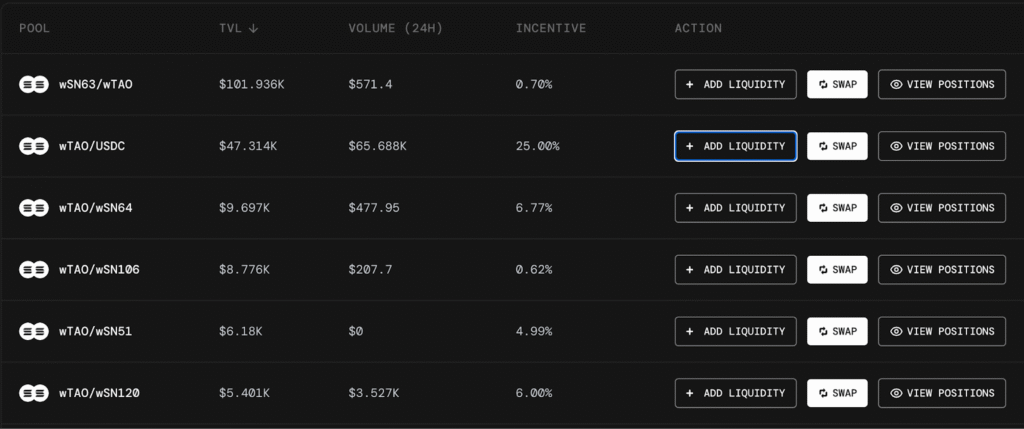Click the wTAO/wSN64 pool token icon
This screenshot has width=1024, height=429.
[33, 208]
